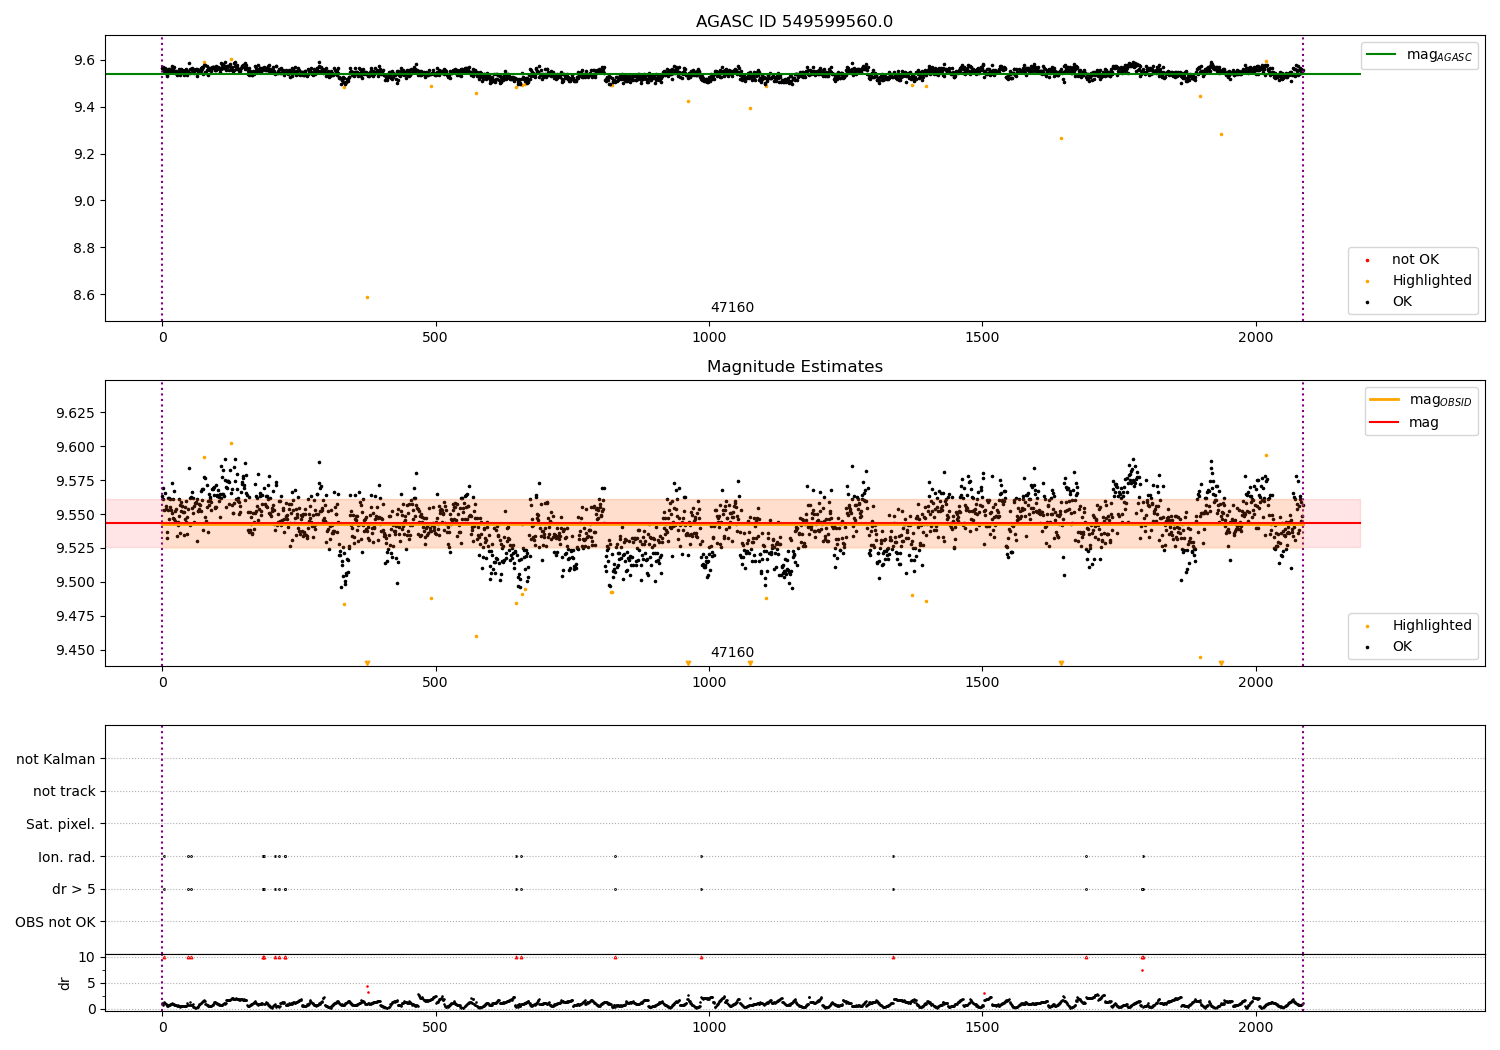The image size is (1500, 1050).
Task: Click the 9.0 y-axis tick label
Action: point(84,201)
